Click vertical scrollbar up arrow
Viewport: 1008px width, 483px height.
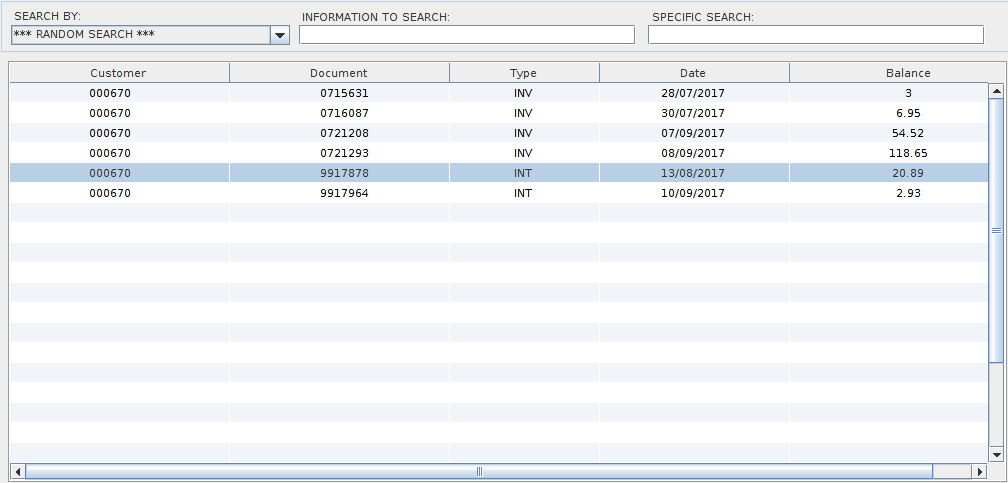click(x=995, y=92)
